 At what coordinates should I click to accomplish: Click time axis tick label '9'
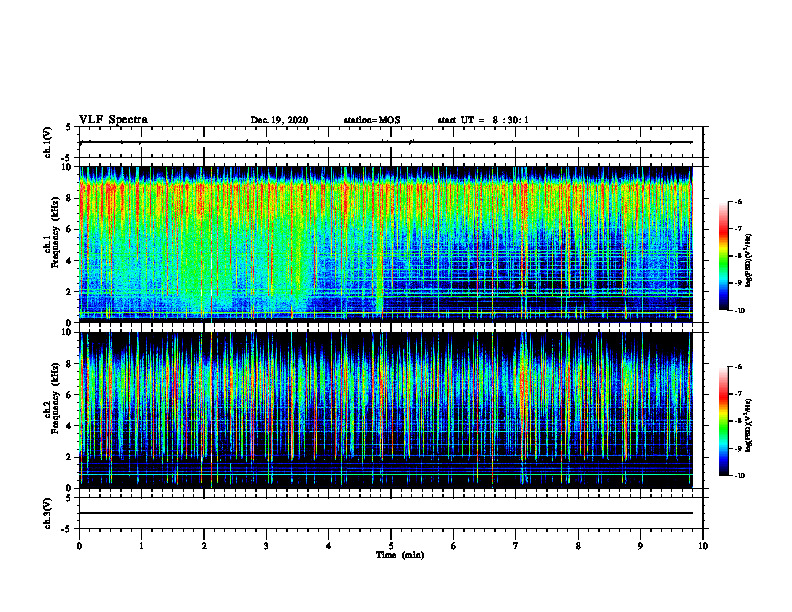pyautogui.click(x=640, y=546)
